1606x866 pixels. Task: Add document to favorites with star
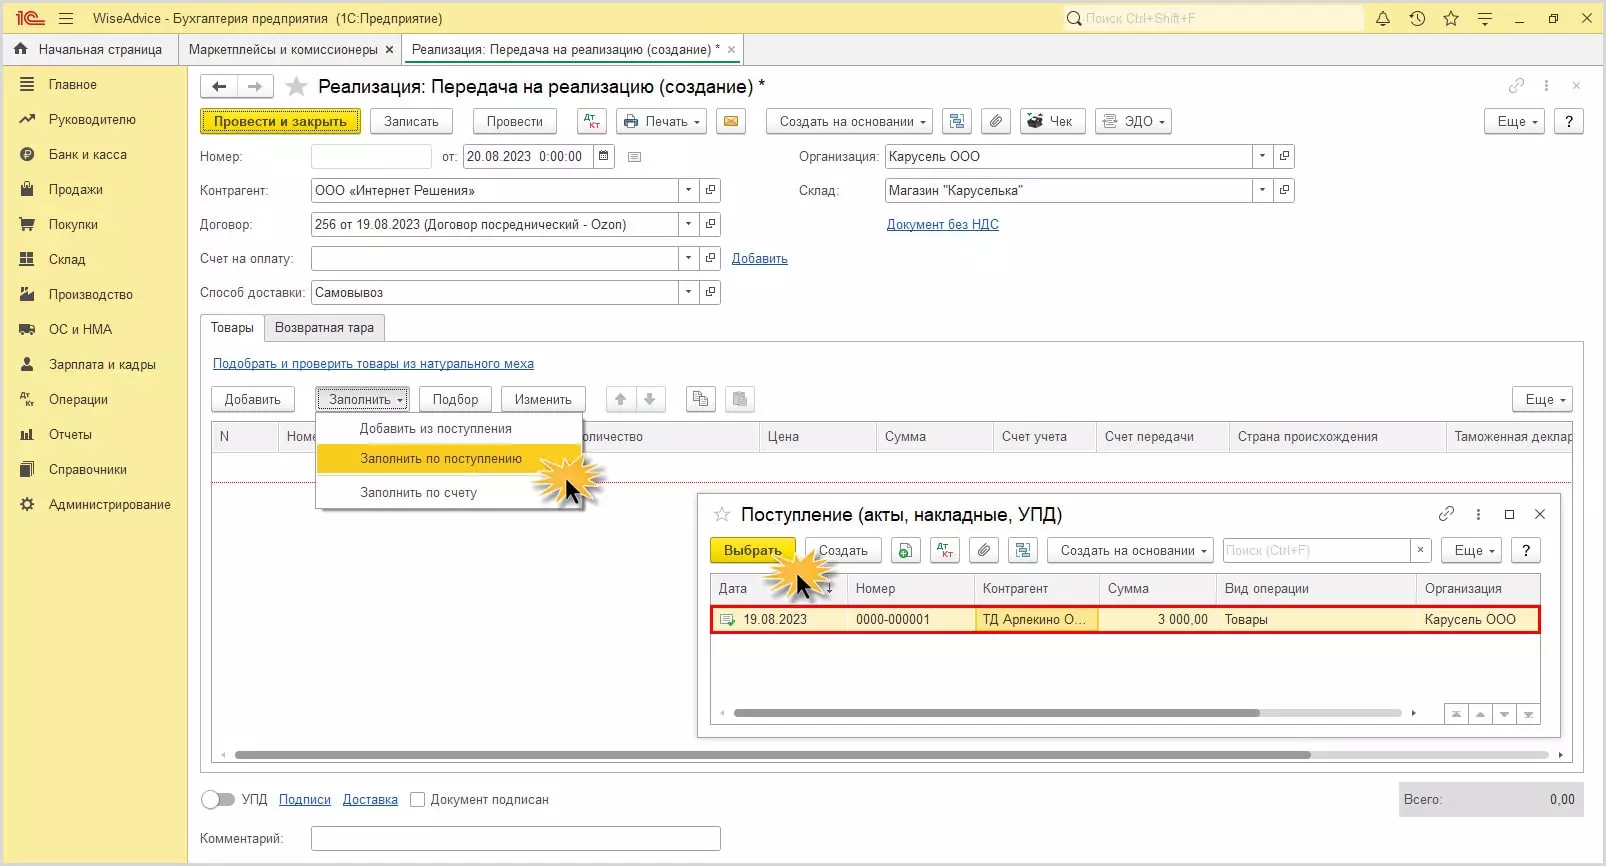[296, 86]
